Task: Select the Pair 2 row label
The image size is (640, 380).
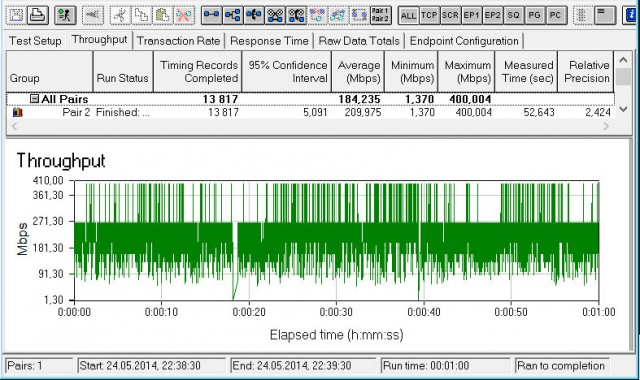Action: point(76,112)
